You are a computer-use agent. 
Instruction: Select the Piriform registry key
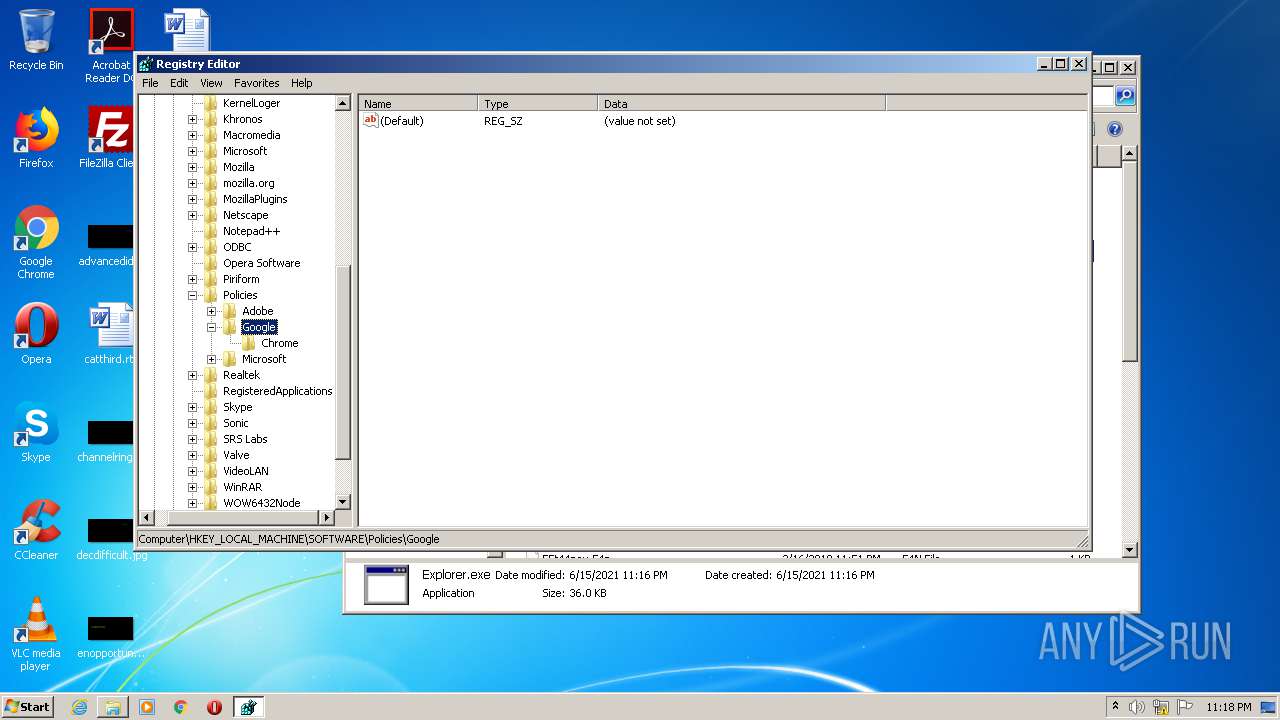point(241,279)
